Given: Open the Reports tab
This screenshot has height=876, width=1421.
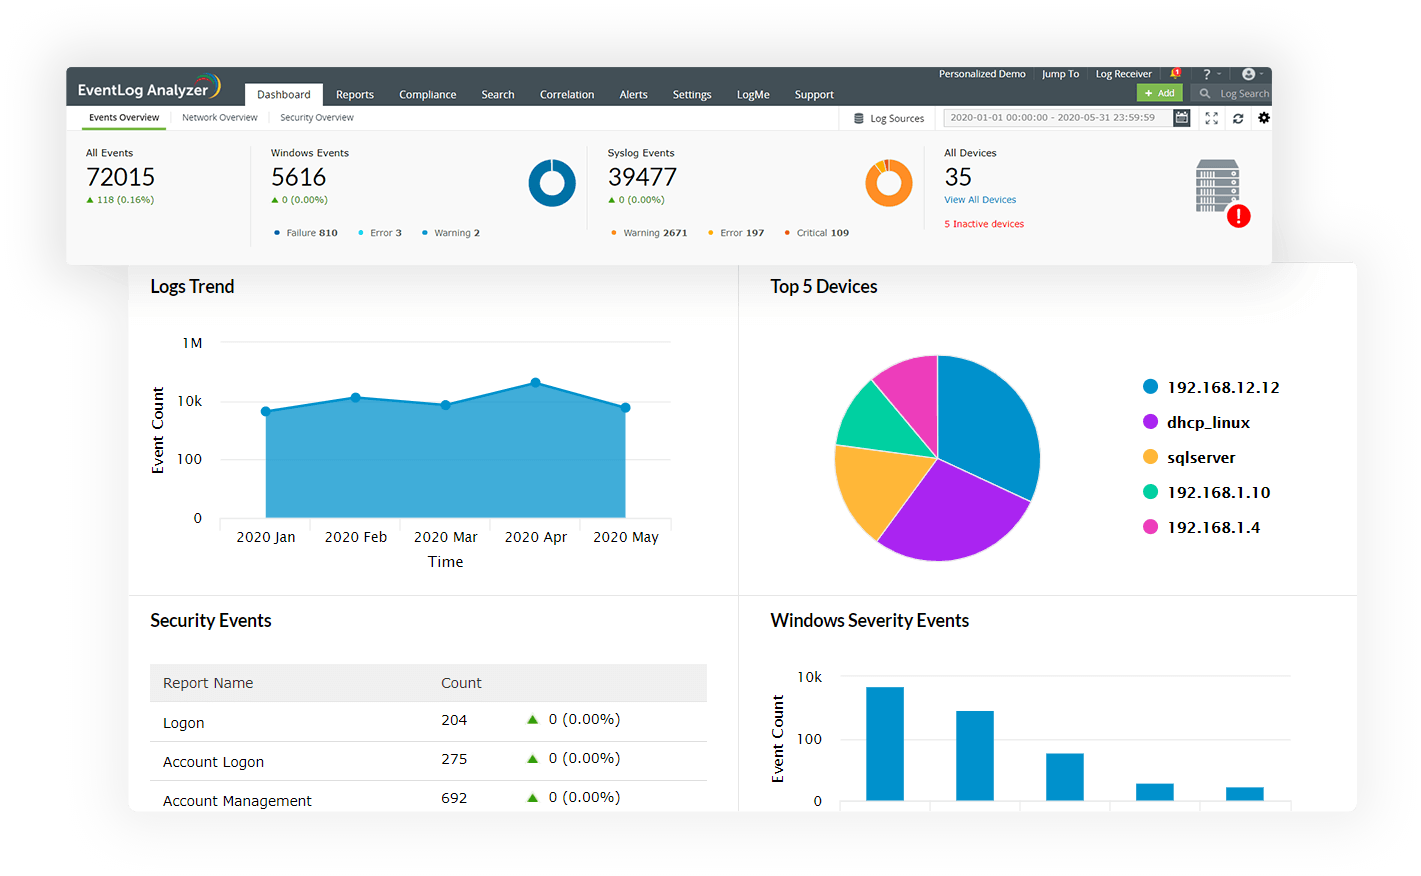Looking at the screenshot, I should pos(355,95).
